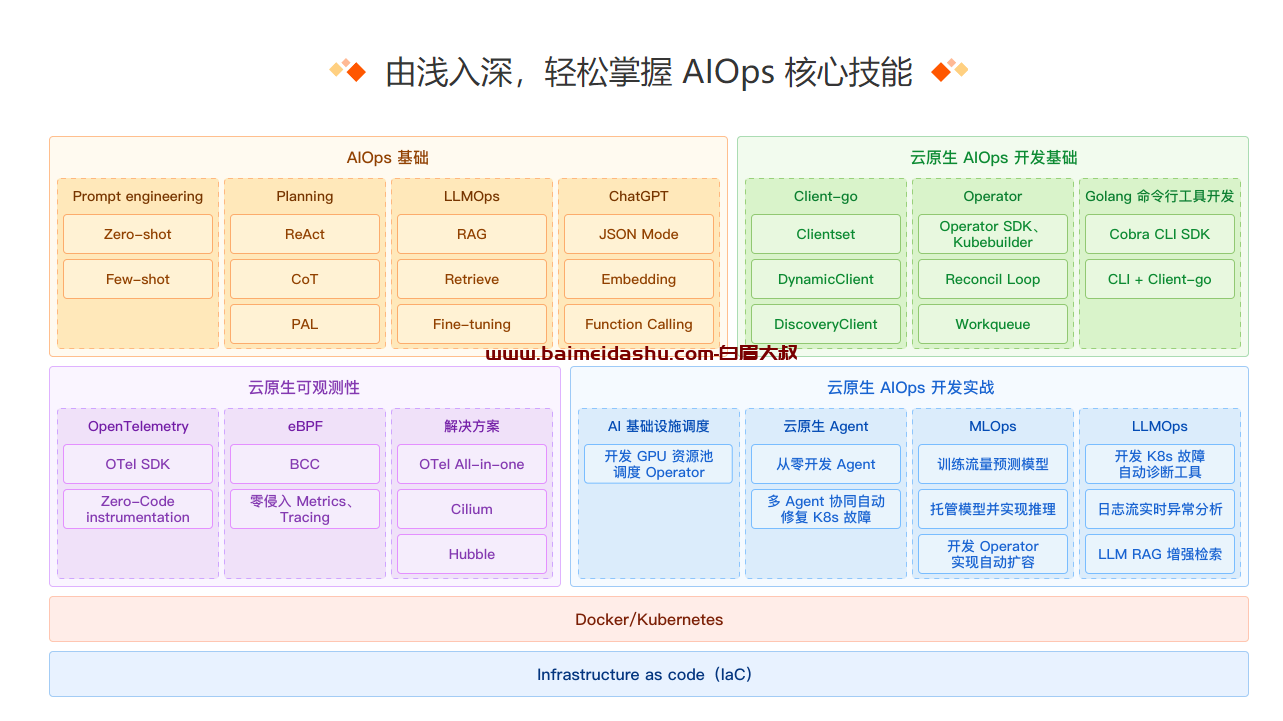Select the 开发 K8s 故障自动诊断工具 box

(x=1160, y=464)
